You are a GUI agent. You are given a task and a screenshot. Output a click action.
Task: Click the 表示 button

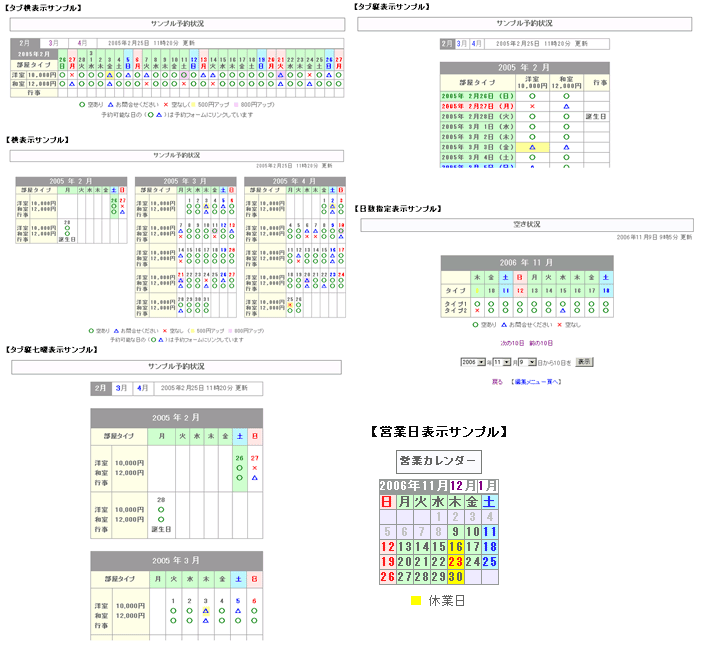pyautogui.click(x=584, y=362)
